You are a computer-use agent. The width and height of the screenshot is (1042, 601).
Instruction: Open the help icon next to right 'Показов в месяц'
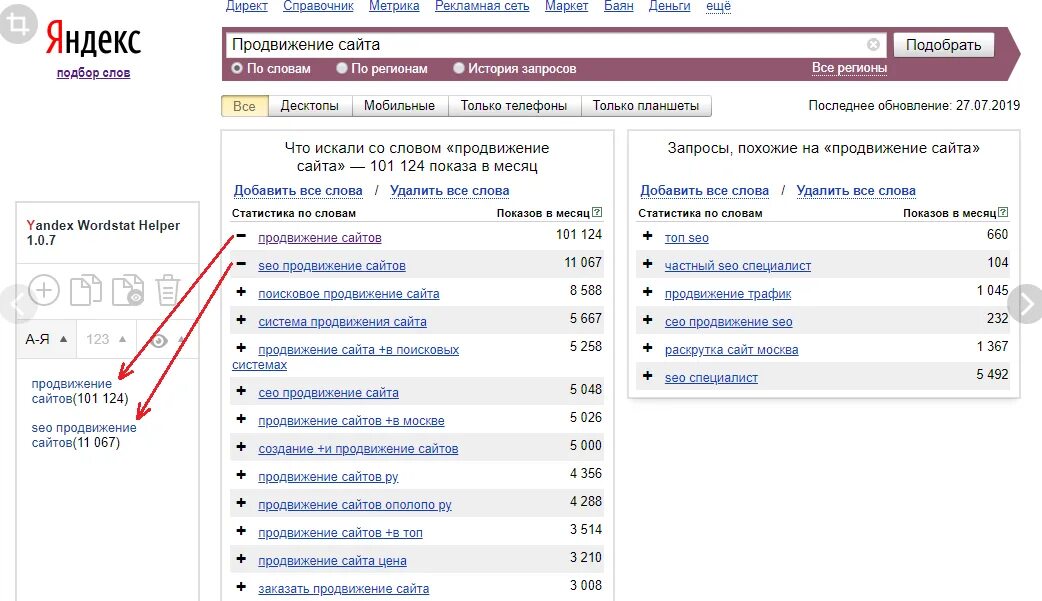[x=1003, y=212]
